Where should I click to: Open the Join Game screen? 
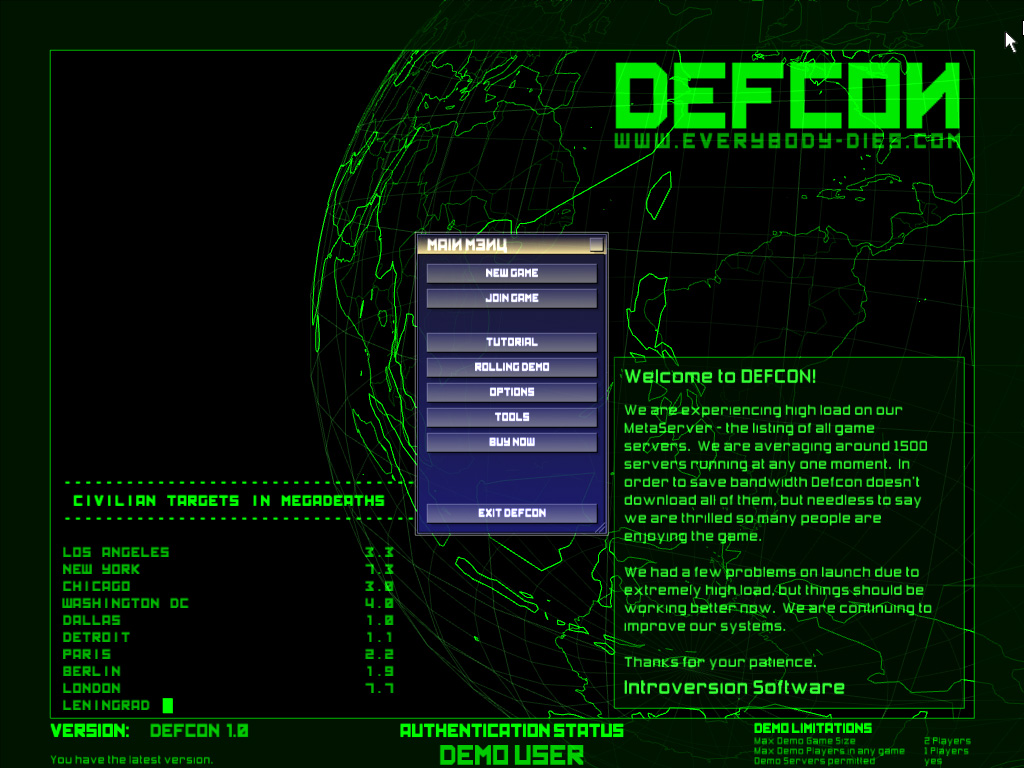(x=511, y=298)
